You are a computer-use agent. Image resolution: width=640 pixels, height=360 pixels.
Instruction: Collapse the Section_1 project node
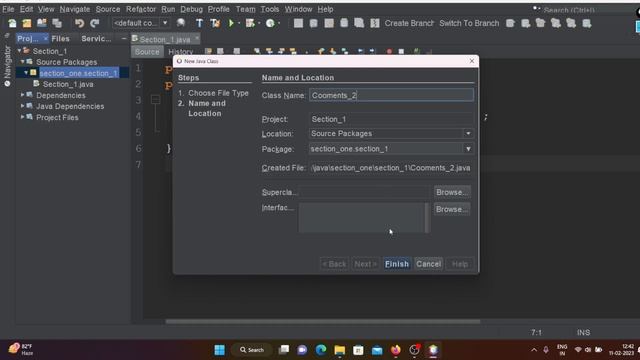click(x=19, y=51)
